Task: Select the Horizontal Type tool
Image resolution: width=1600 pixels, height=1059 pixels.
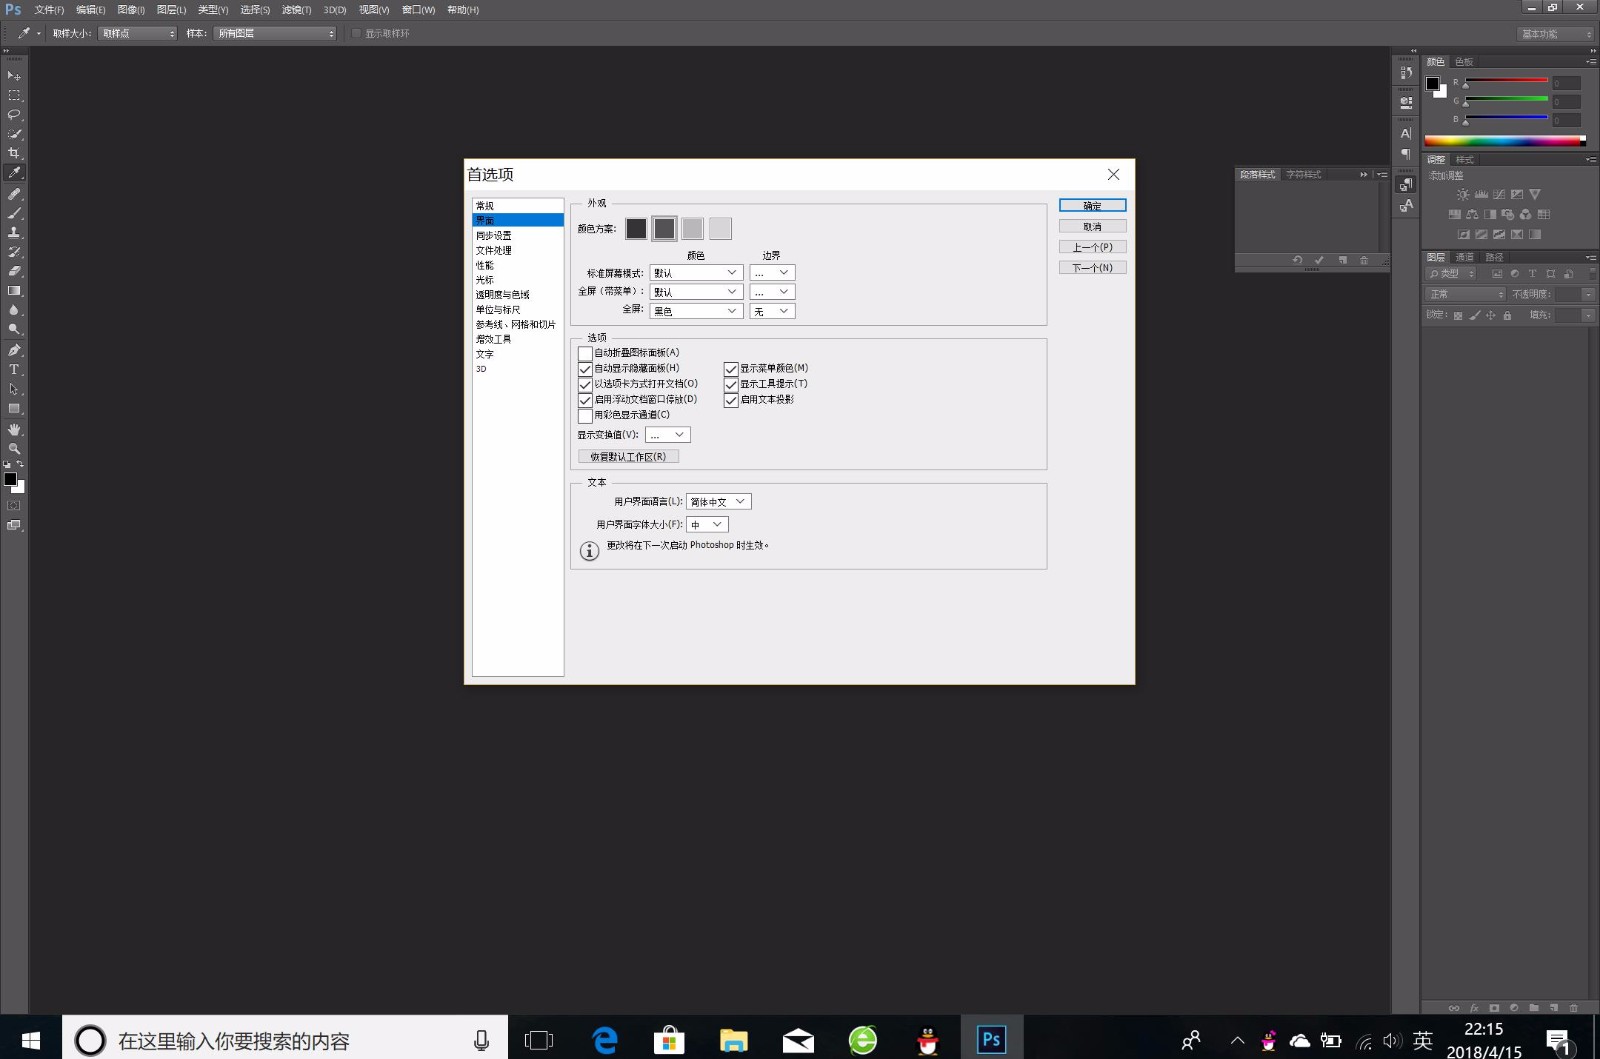Action: tap(14, 369)
